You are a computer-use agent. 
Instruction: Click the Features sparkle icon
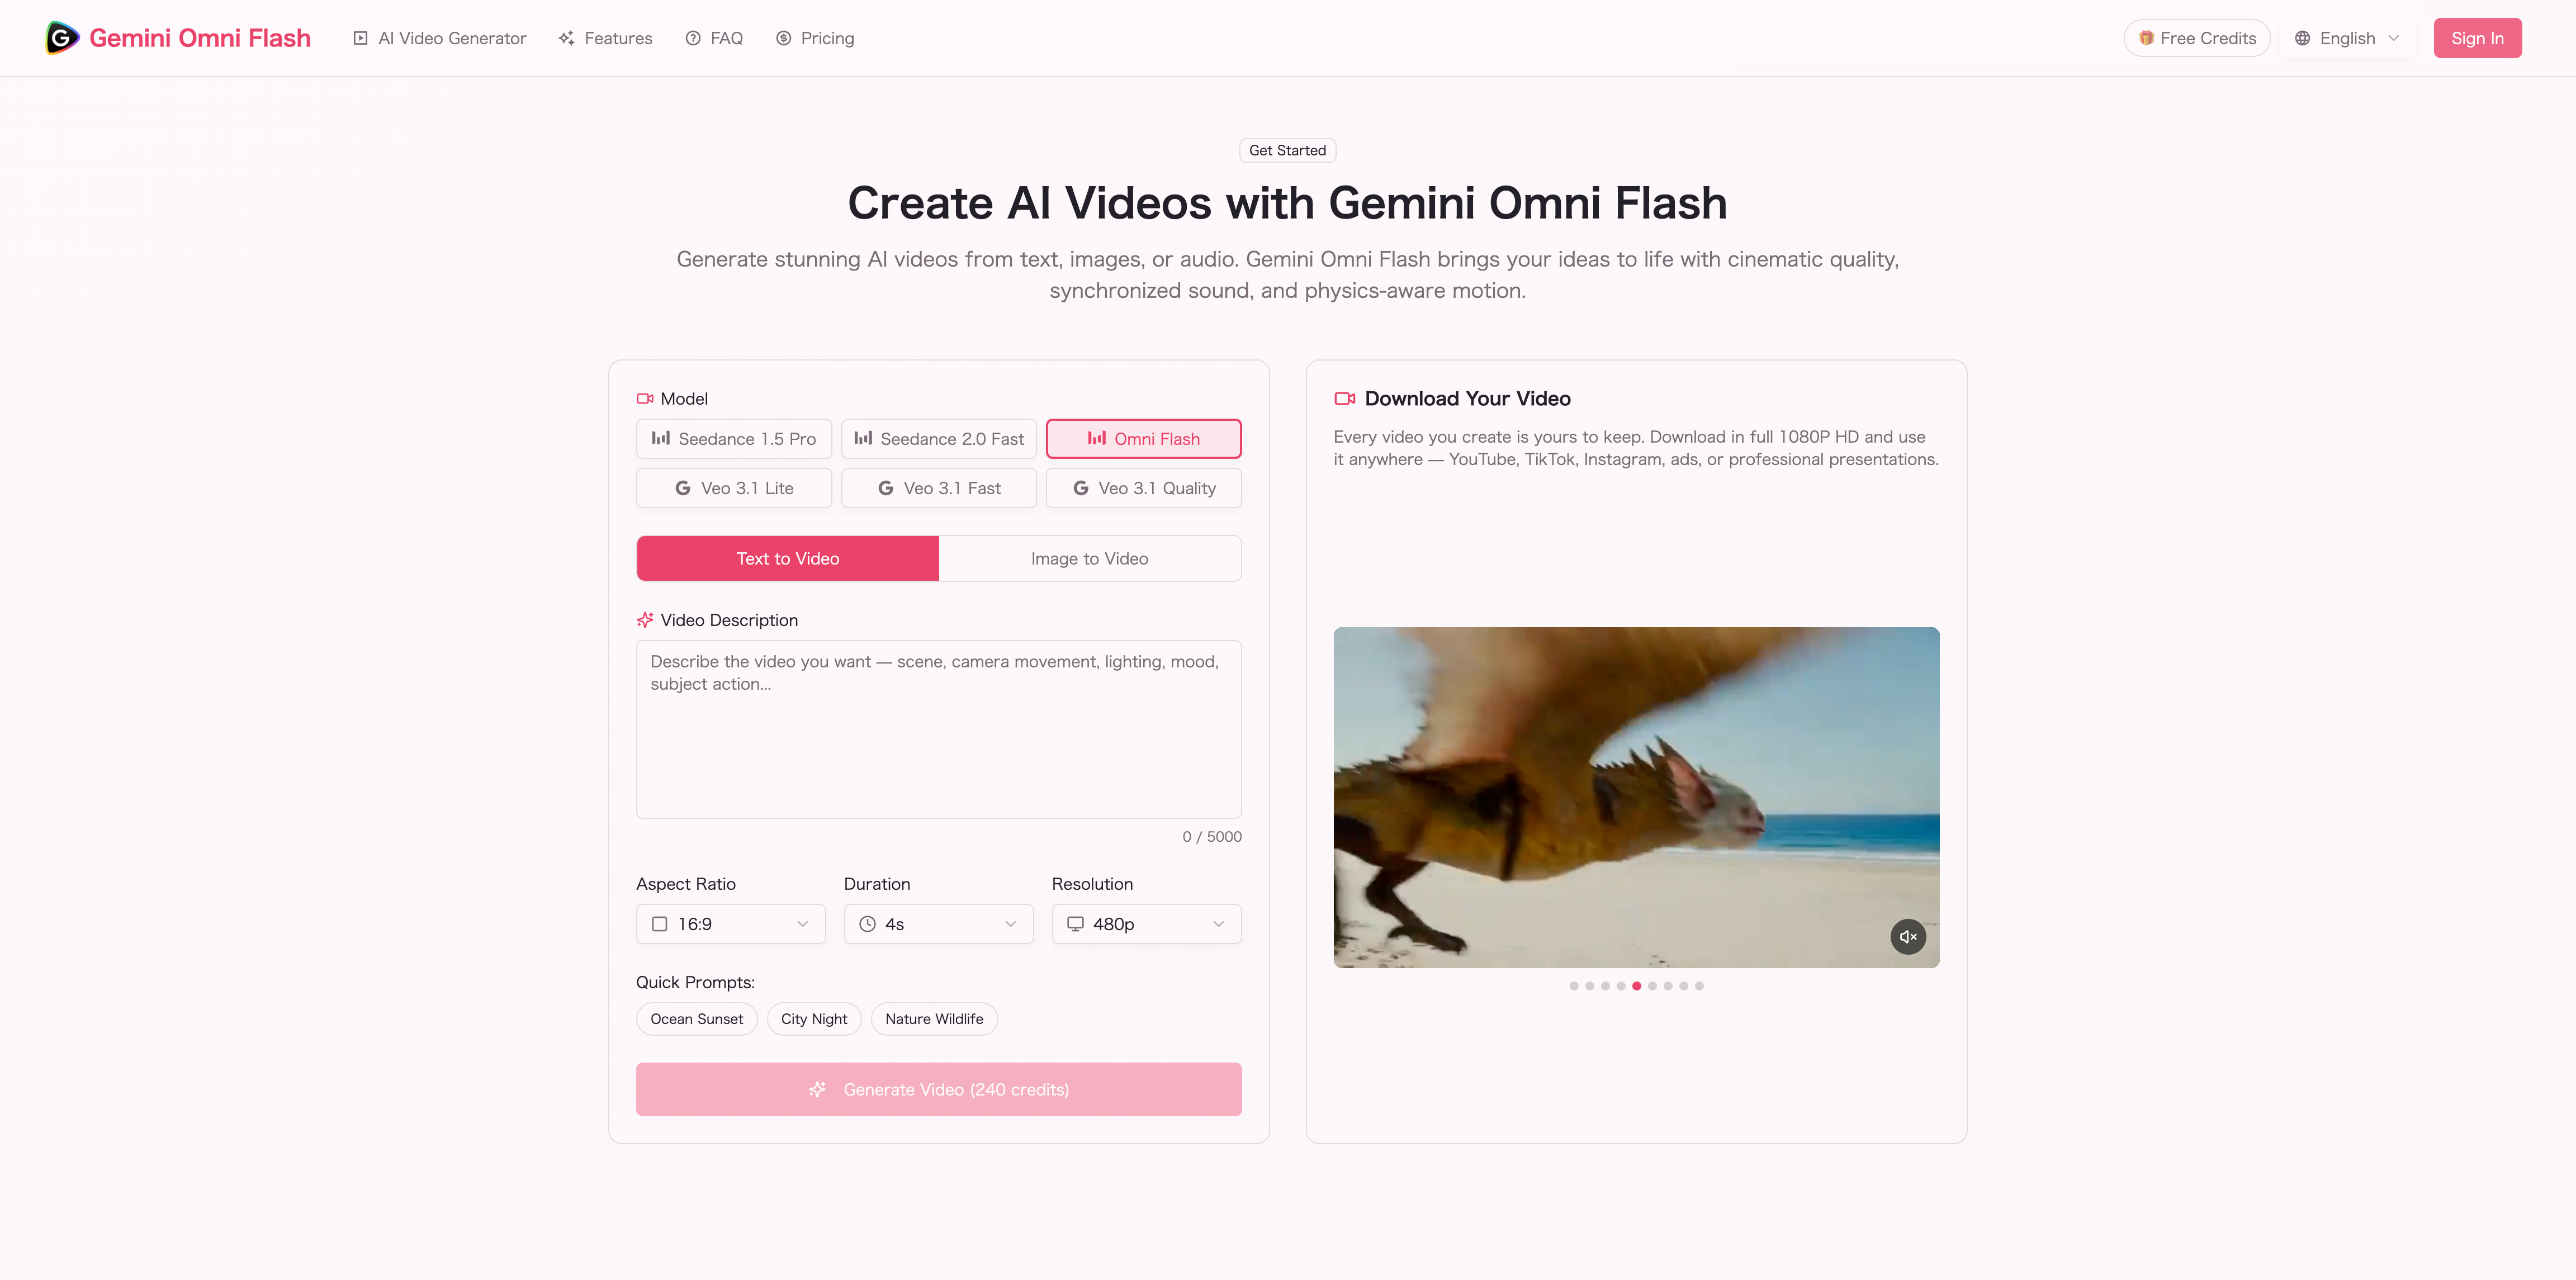click(567, 38)
